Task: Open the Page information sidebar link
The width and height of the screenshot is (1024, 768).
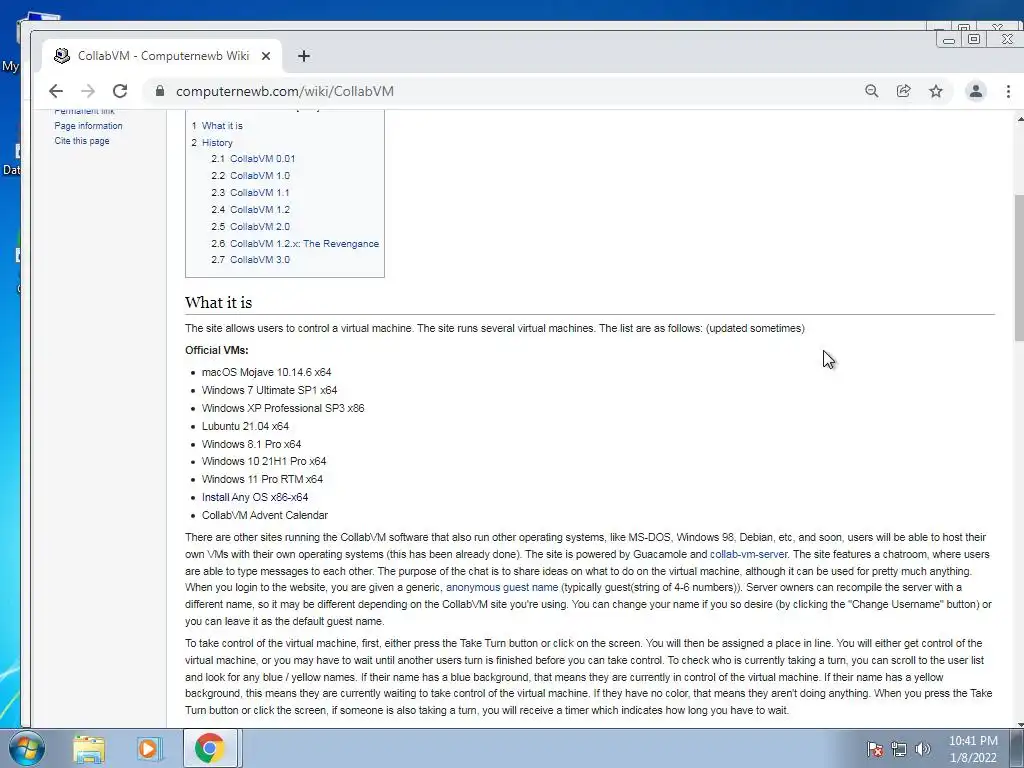Action: (x=88, y=125)
